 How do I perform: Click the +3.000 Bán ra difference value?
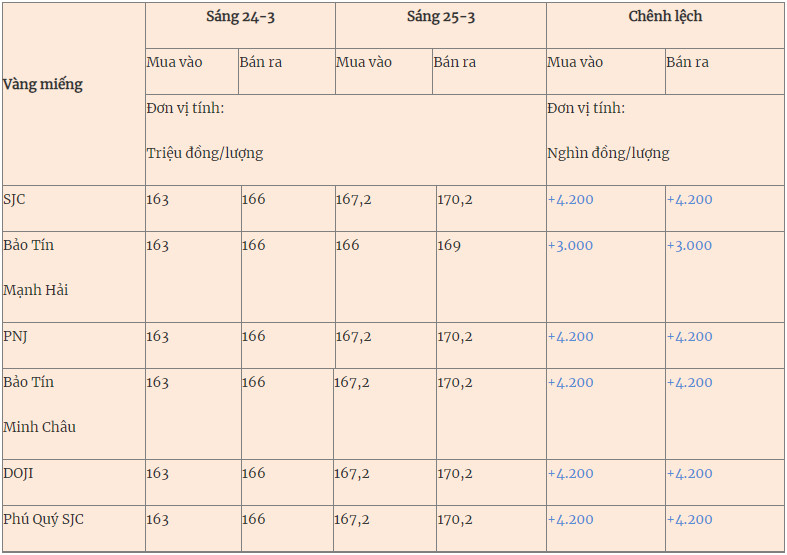[x=689, y=245]
